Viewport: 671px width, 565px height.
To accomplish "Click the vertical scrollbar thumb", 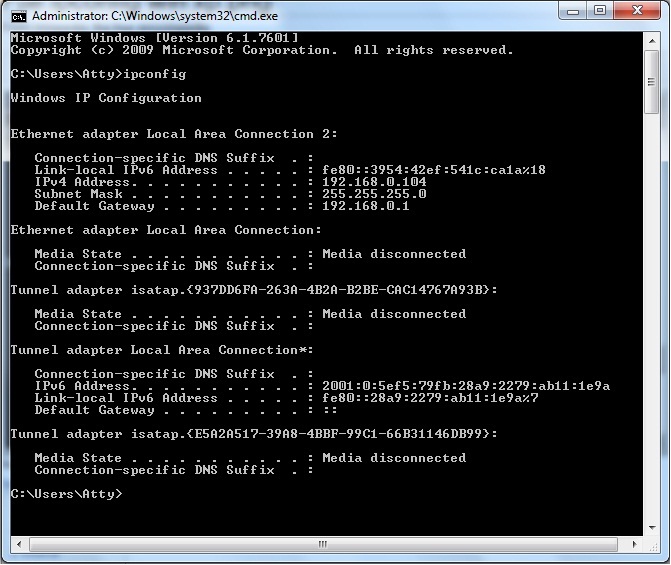I will (x=652, y=82).
